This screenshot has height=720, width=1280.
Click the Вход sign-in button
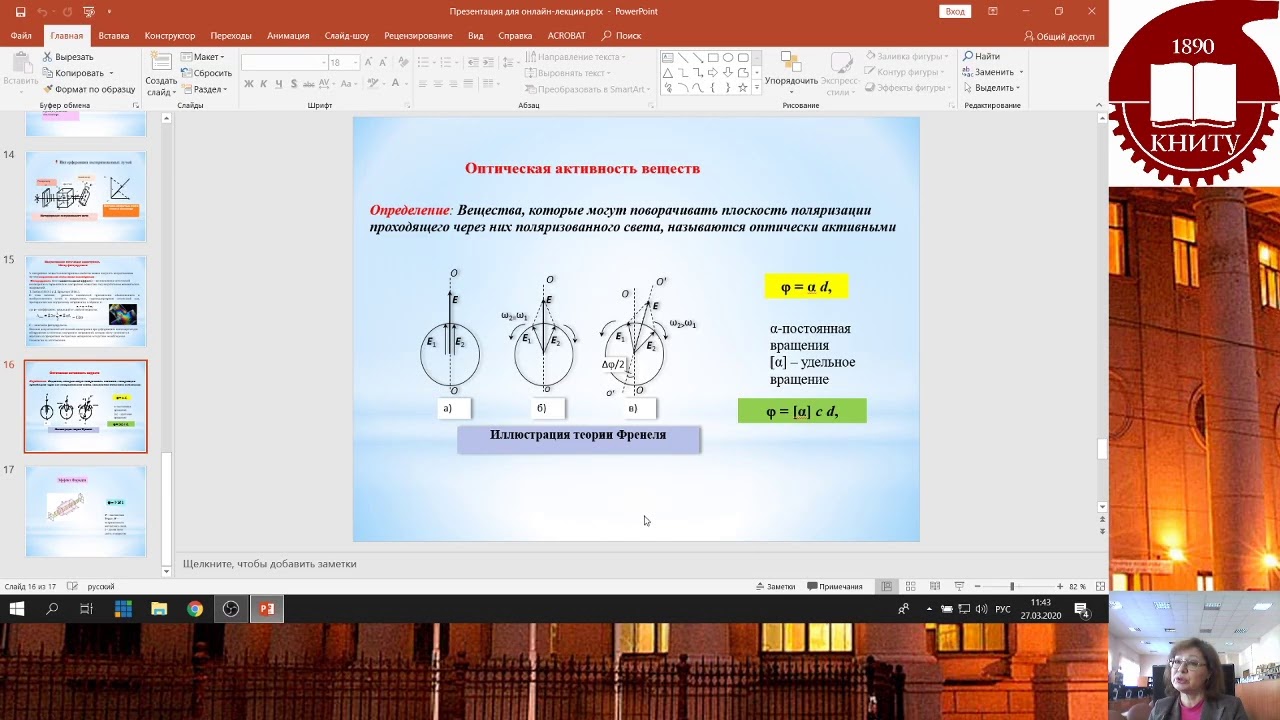955,12
